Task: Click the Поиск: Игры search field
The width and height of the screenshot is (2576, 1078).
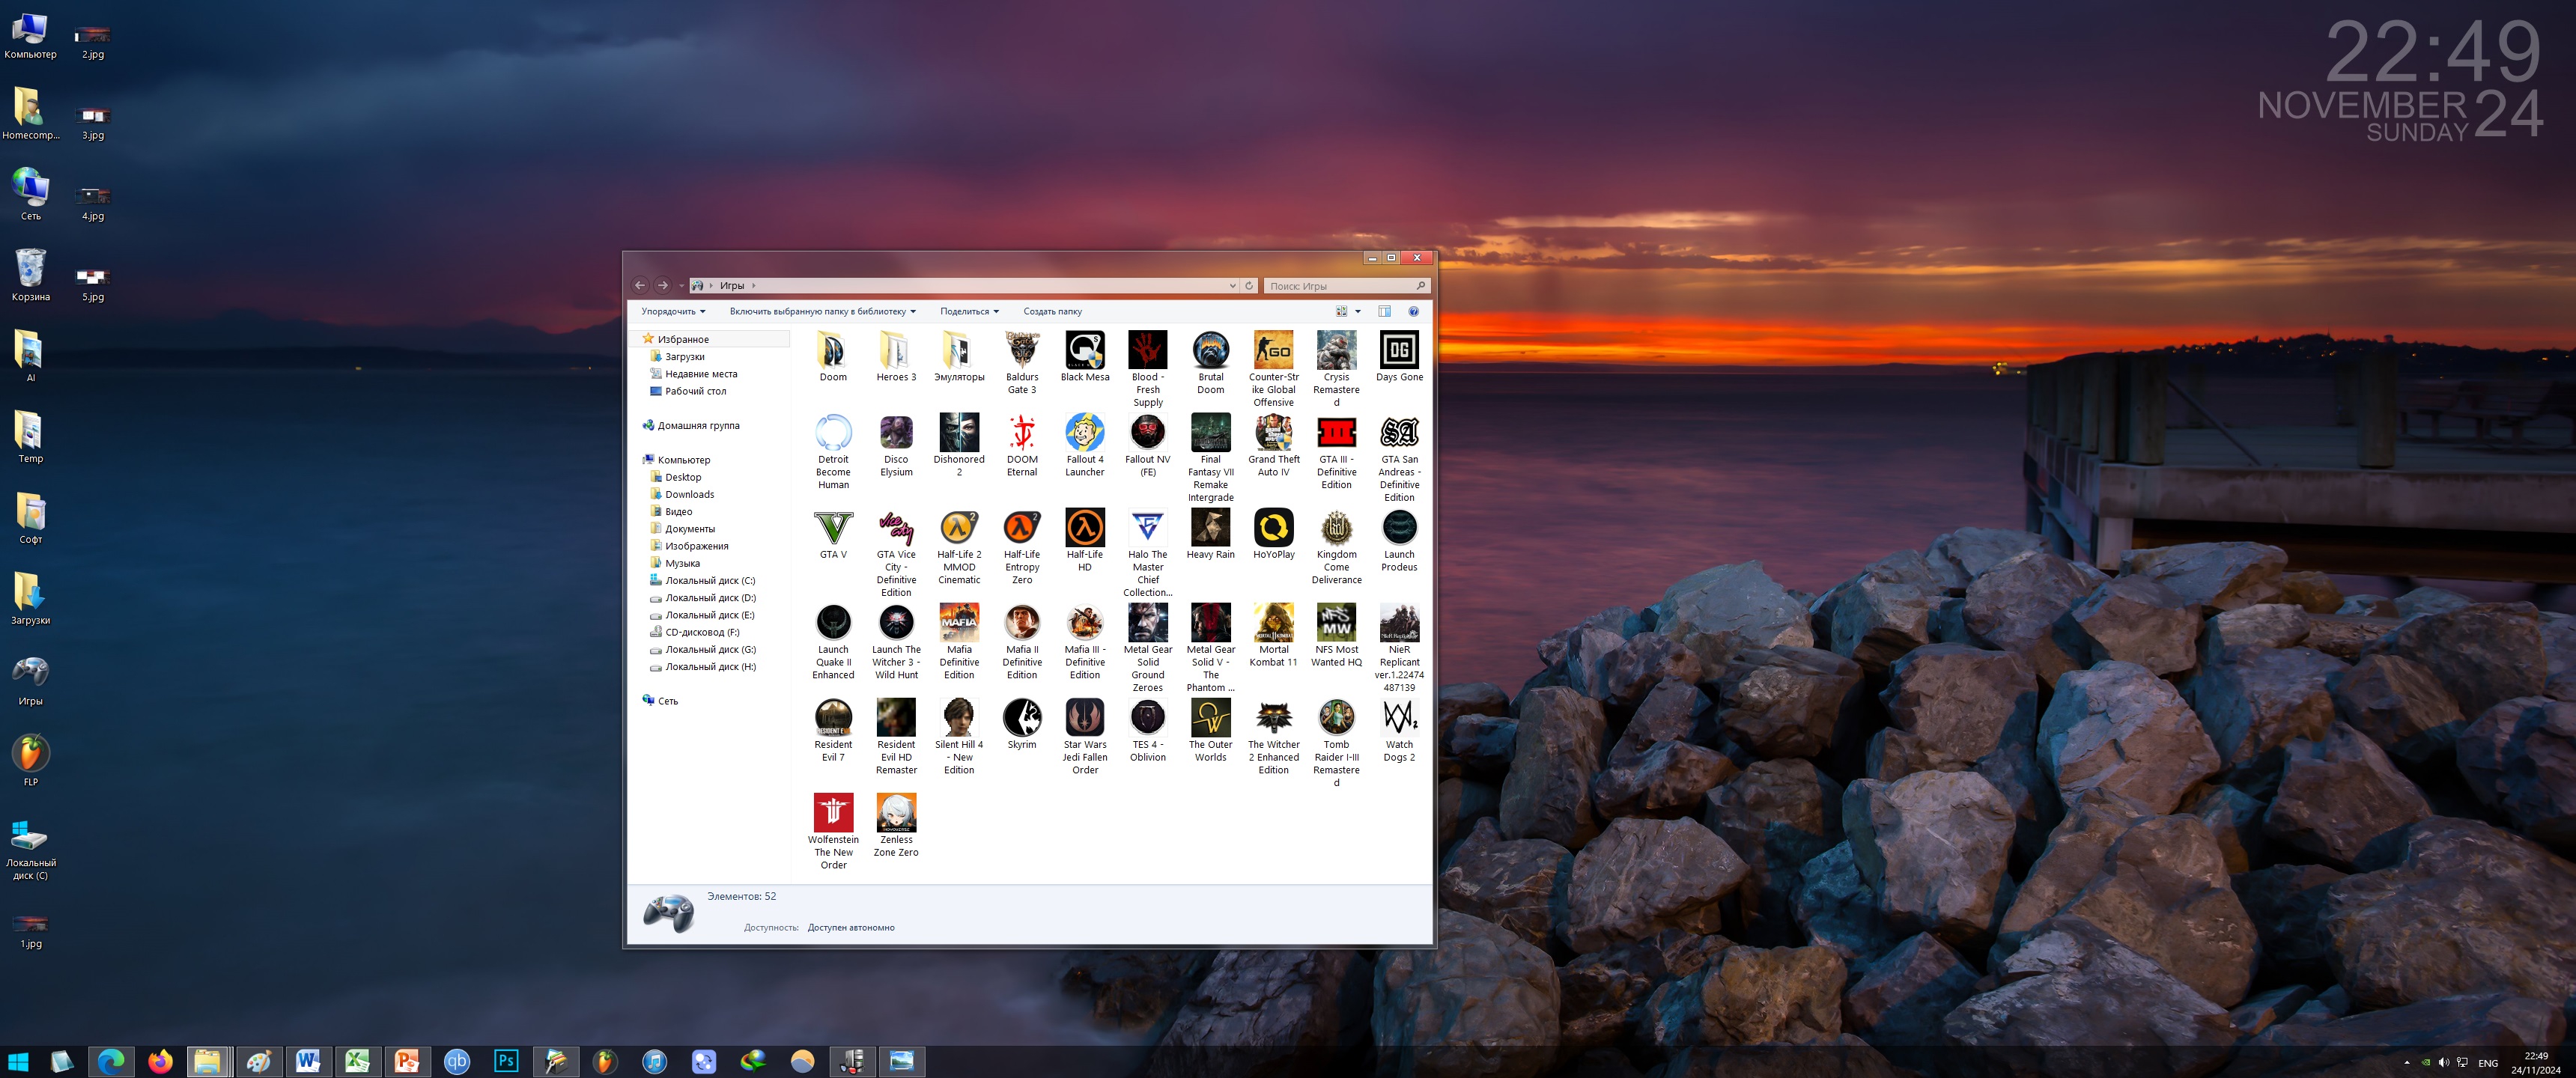Action: tap(1340, 286)
